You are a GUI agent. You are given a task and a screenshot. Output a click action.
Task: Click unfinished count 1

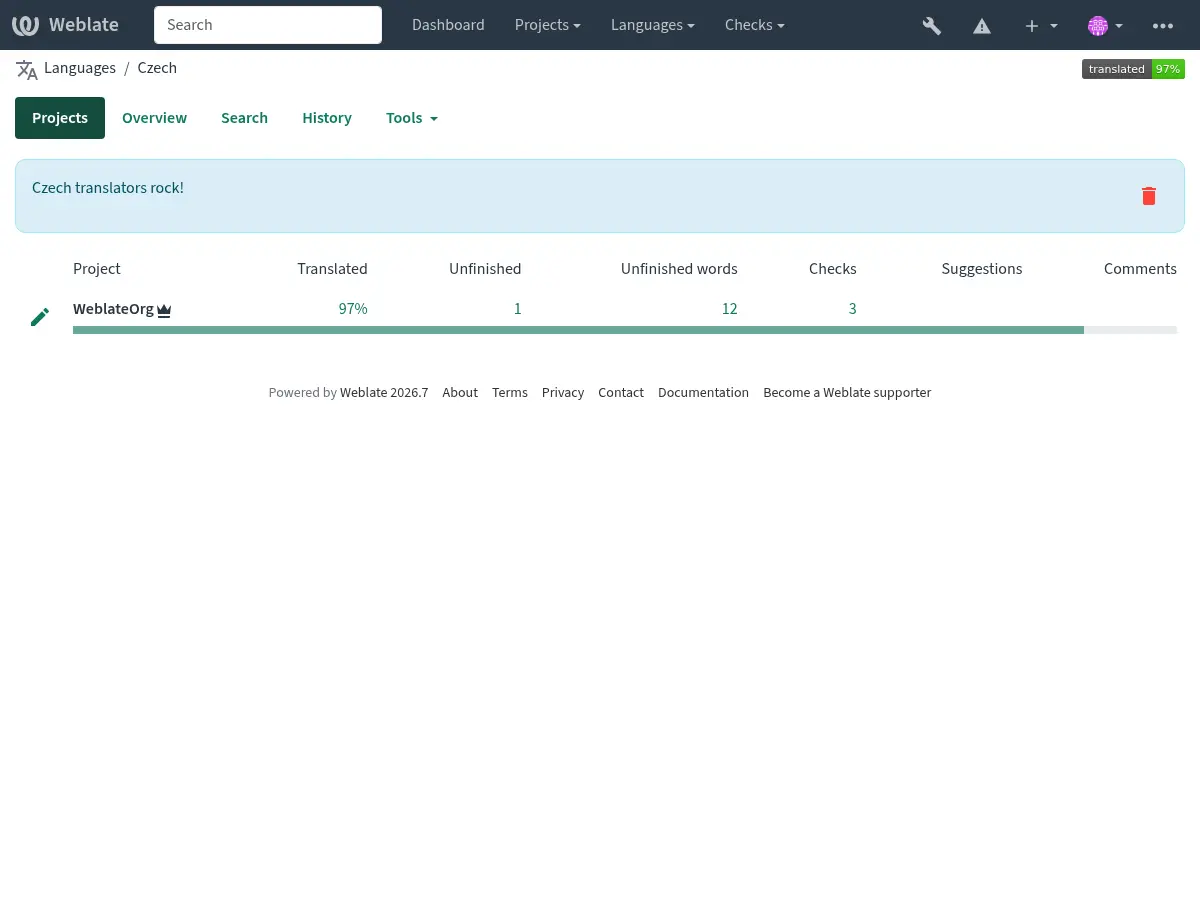click(x=518, y=309)
